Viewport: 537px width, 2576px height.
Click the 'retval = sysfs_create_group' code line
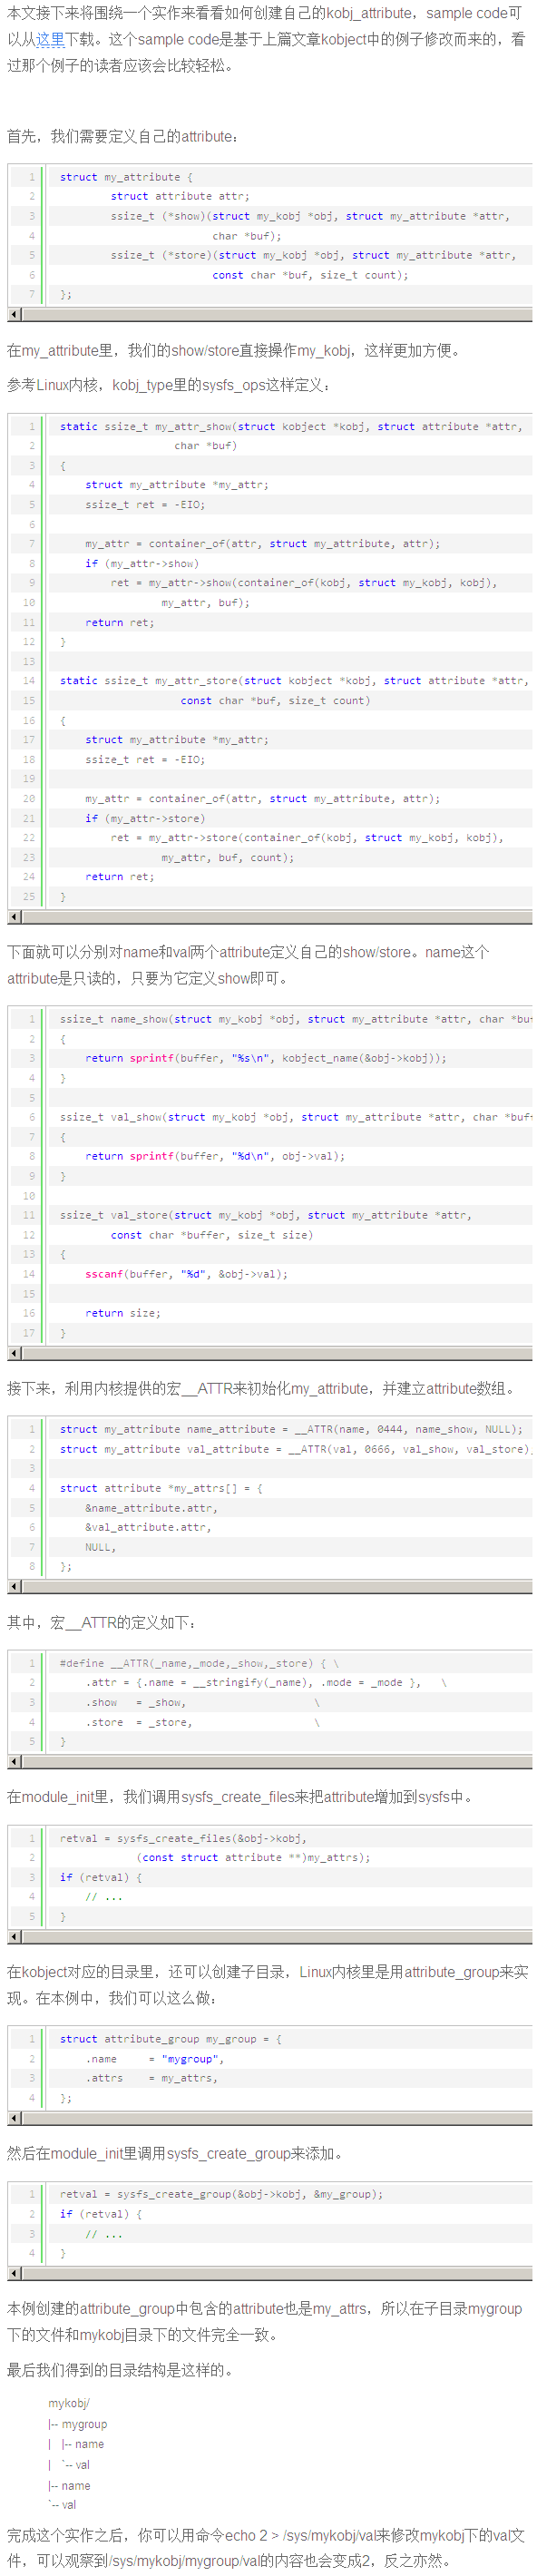(x=221, y=2194)
